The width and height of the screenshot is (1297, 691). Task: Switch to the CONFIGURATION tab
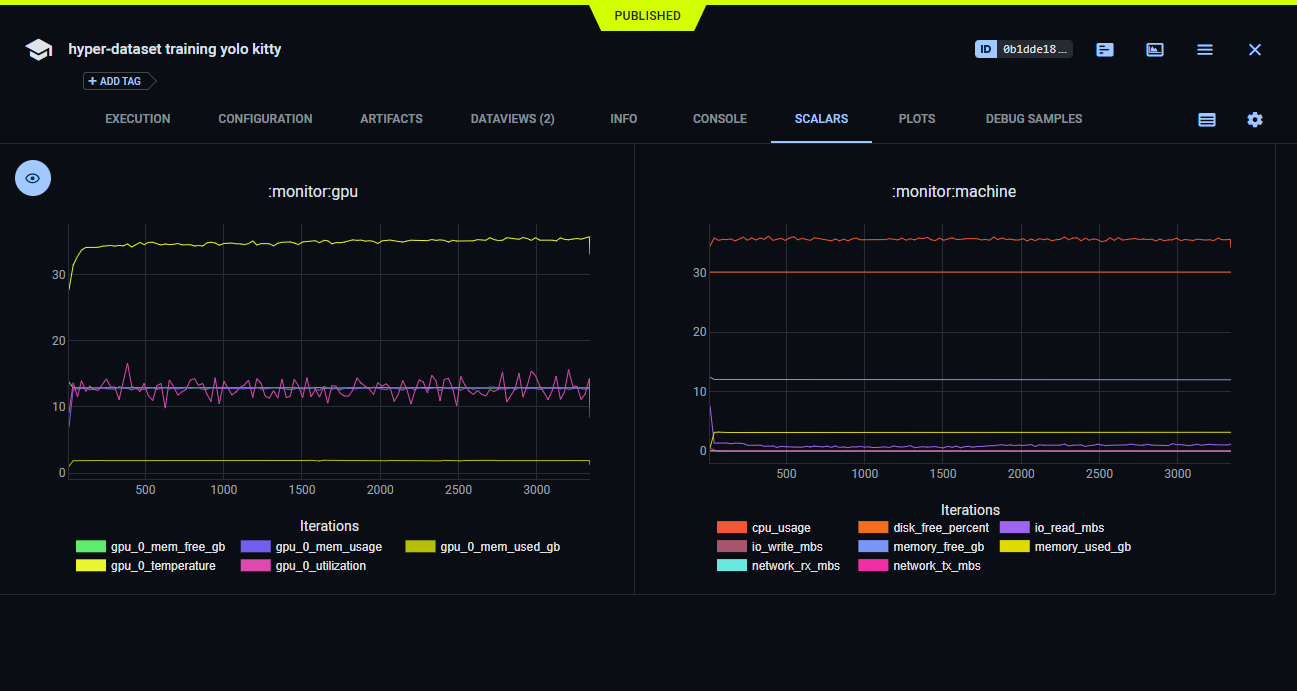[264, 119]
